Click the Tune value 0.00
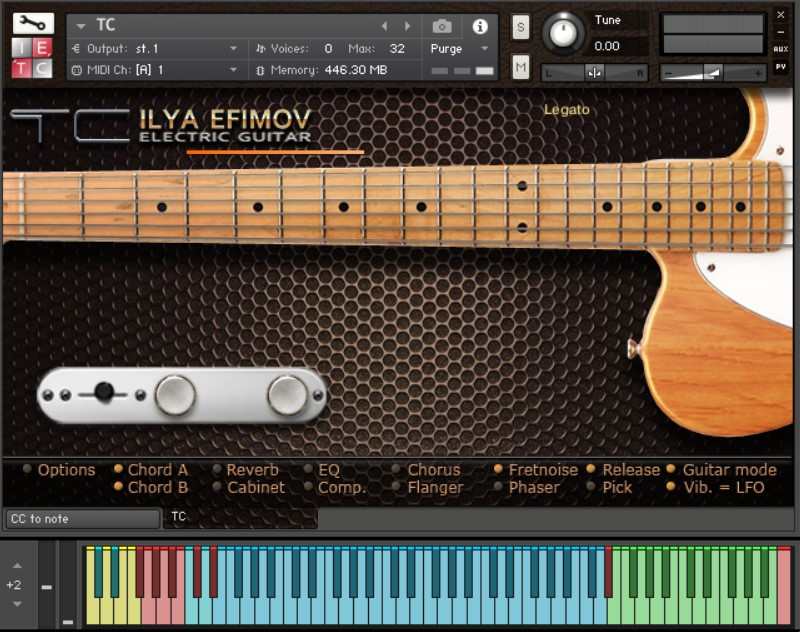 coord(607,46)
